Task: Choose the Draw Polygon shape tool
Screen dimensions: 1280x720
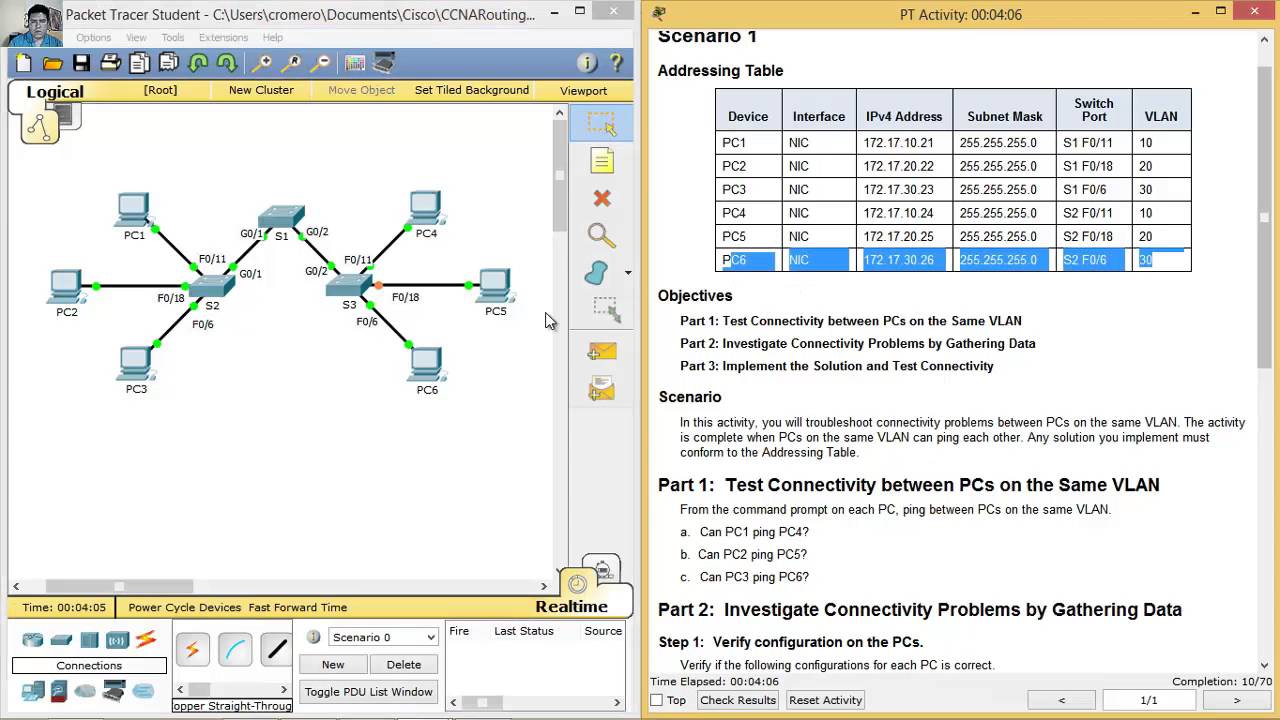Action: pos(597,273)
